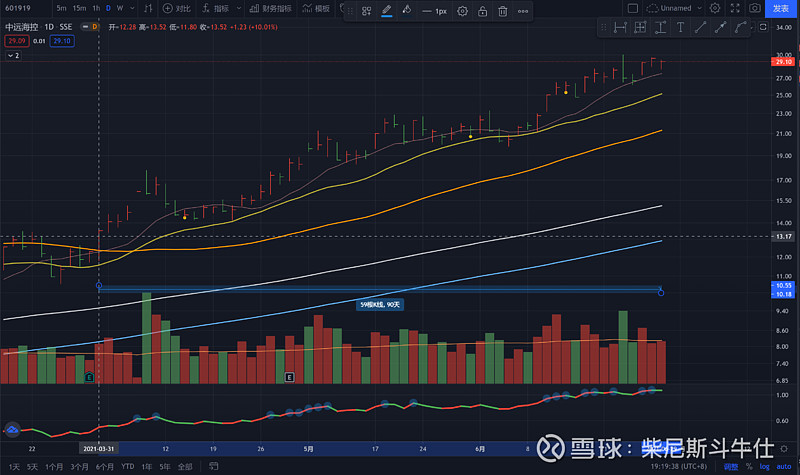Click the reset chart view icon near price axis
Viewport: 800px width, 475px height.
coord(763,27)
